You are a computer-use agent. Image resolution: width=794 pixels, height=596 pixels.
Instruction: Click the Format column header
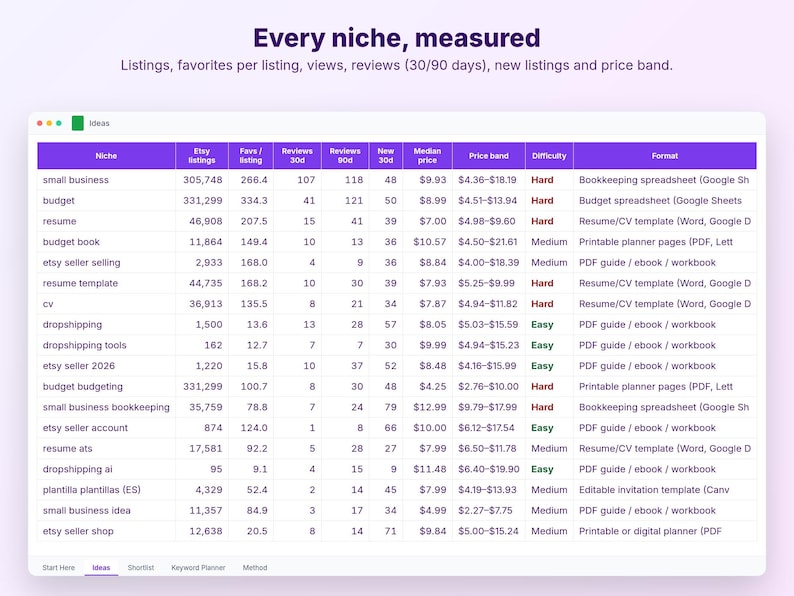click(x=665, y=156)
